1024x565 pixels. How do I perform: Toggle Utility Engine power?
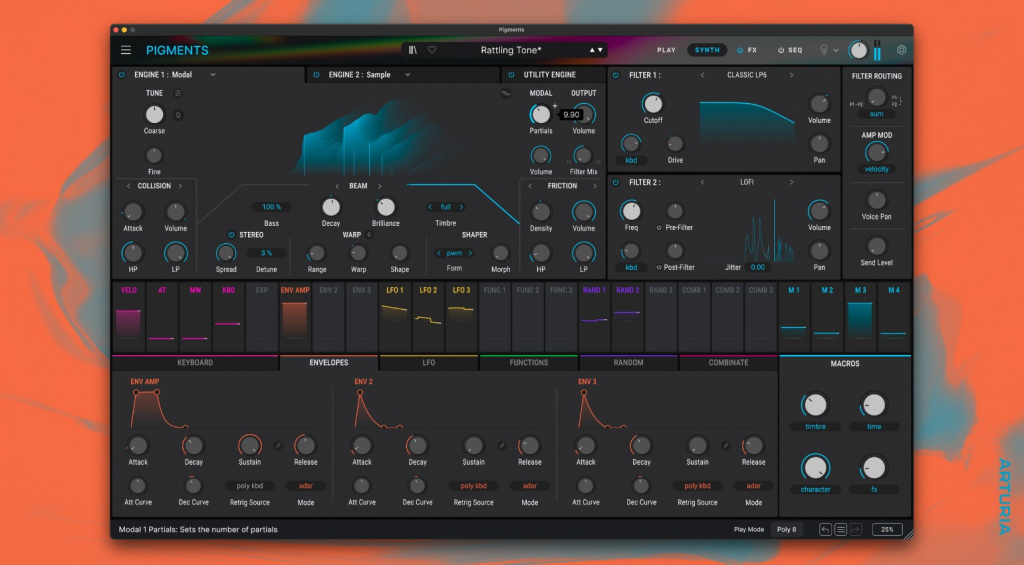pyautogui.click(x=511, y=75)
